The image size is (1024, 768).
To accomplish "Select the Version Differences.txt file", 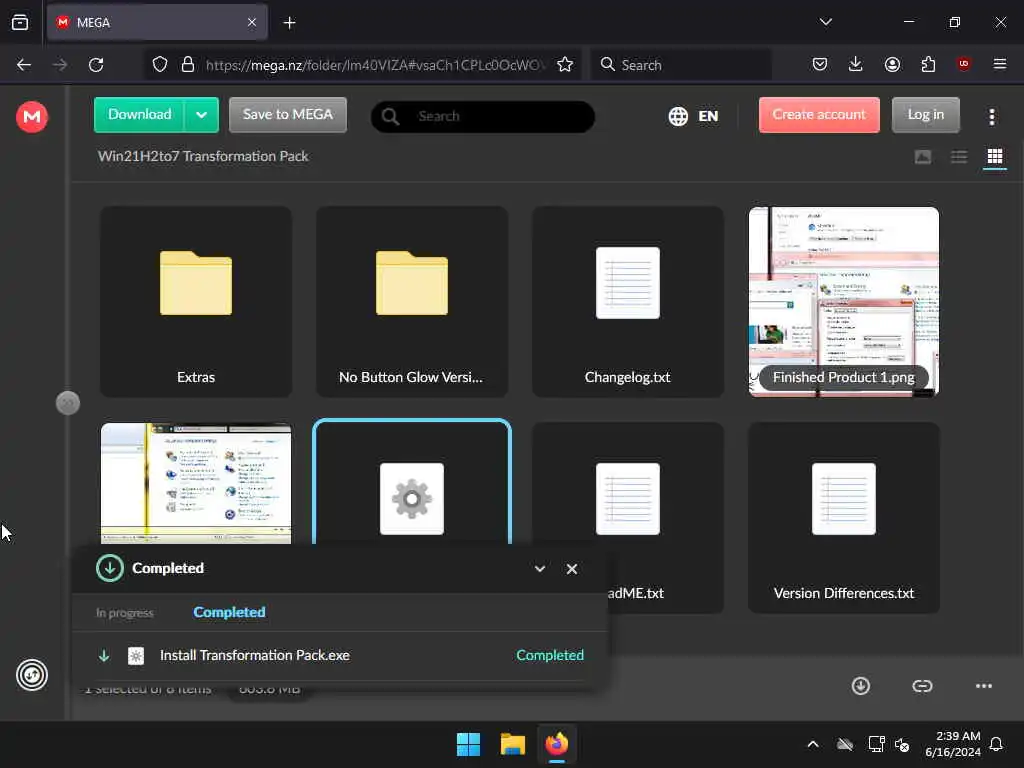I will click(844, 517).
